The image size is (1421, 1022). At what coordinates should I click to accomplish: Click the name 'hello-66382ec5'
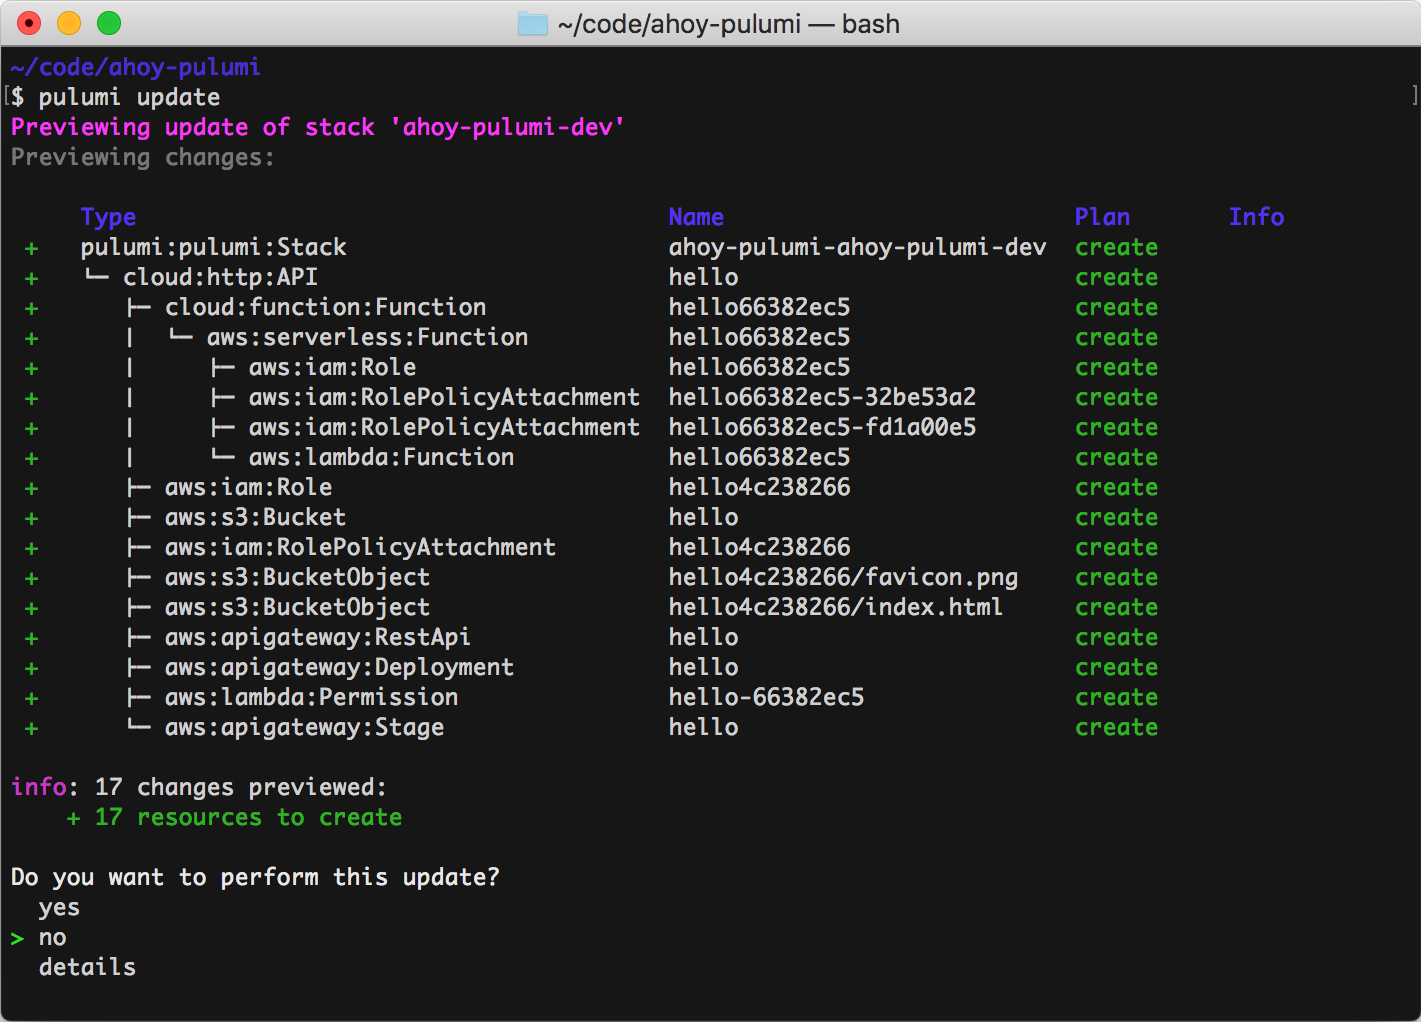coord(766,697)
